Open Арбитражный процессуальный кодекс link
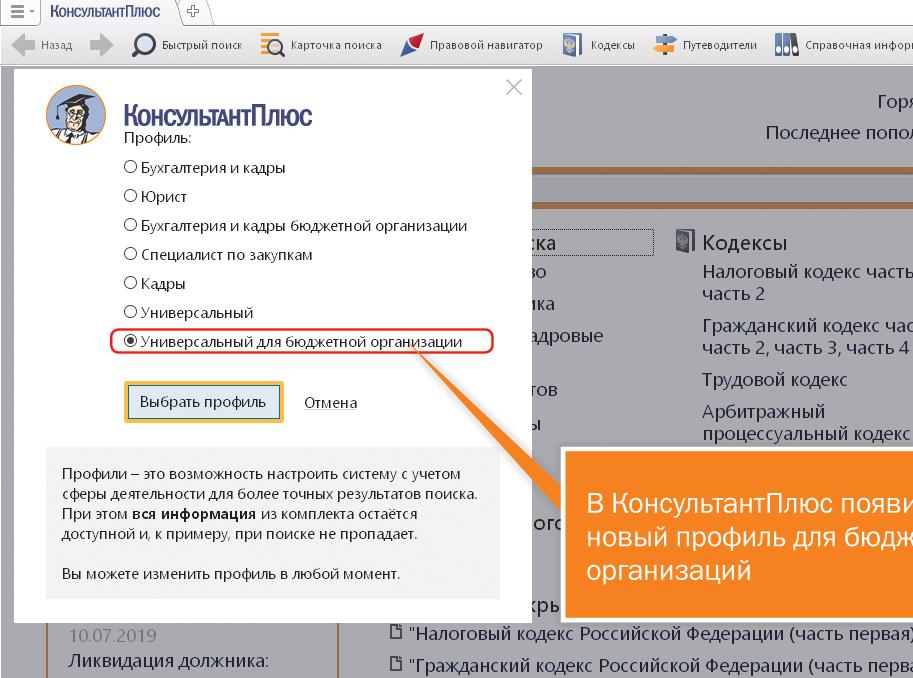Viewport: 913px width, 678px height. point(806,423)
